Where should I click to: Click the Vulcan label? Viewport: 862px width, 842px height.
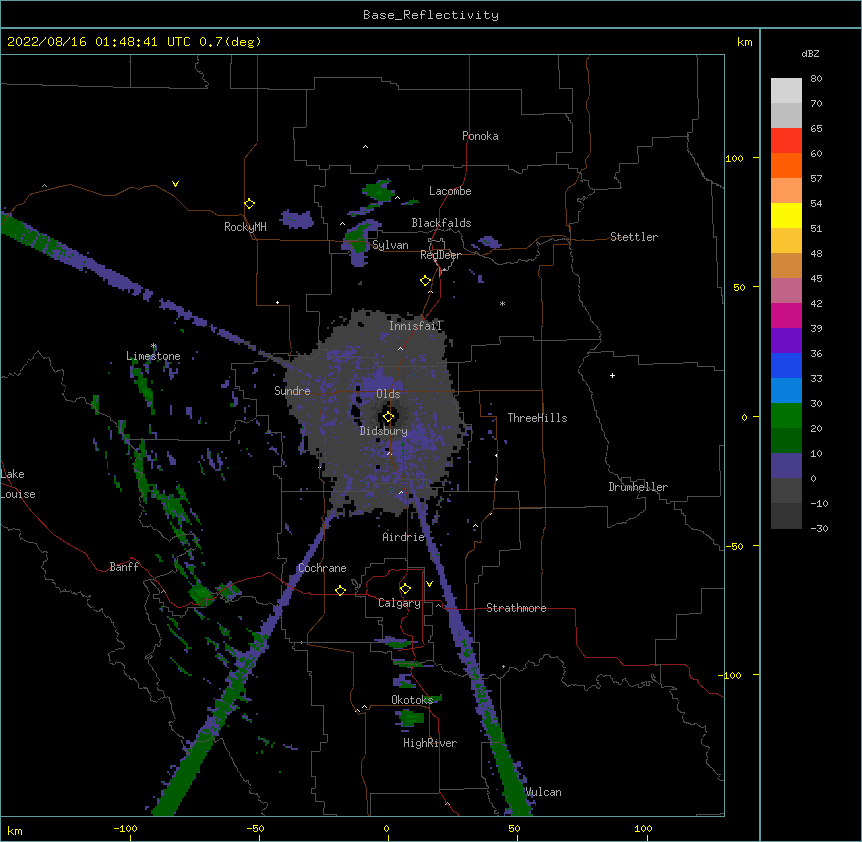tap(543, 792)
